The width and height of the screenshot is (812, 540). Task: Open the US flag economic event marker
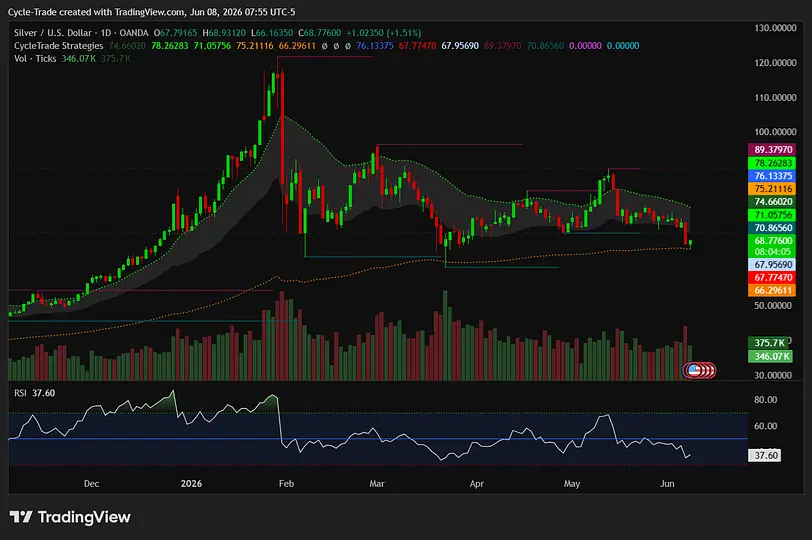[694, 370]
